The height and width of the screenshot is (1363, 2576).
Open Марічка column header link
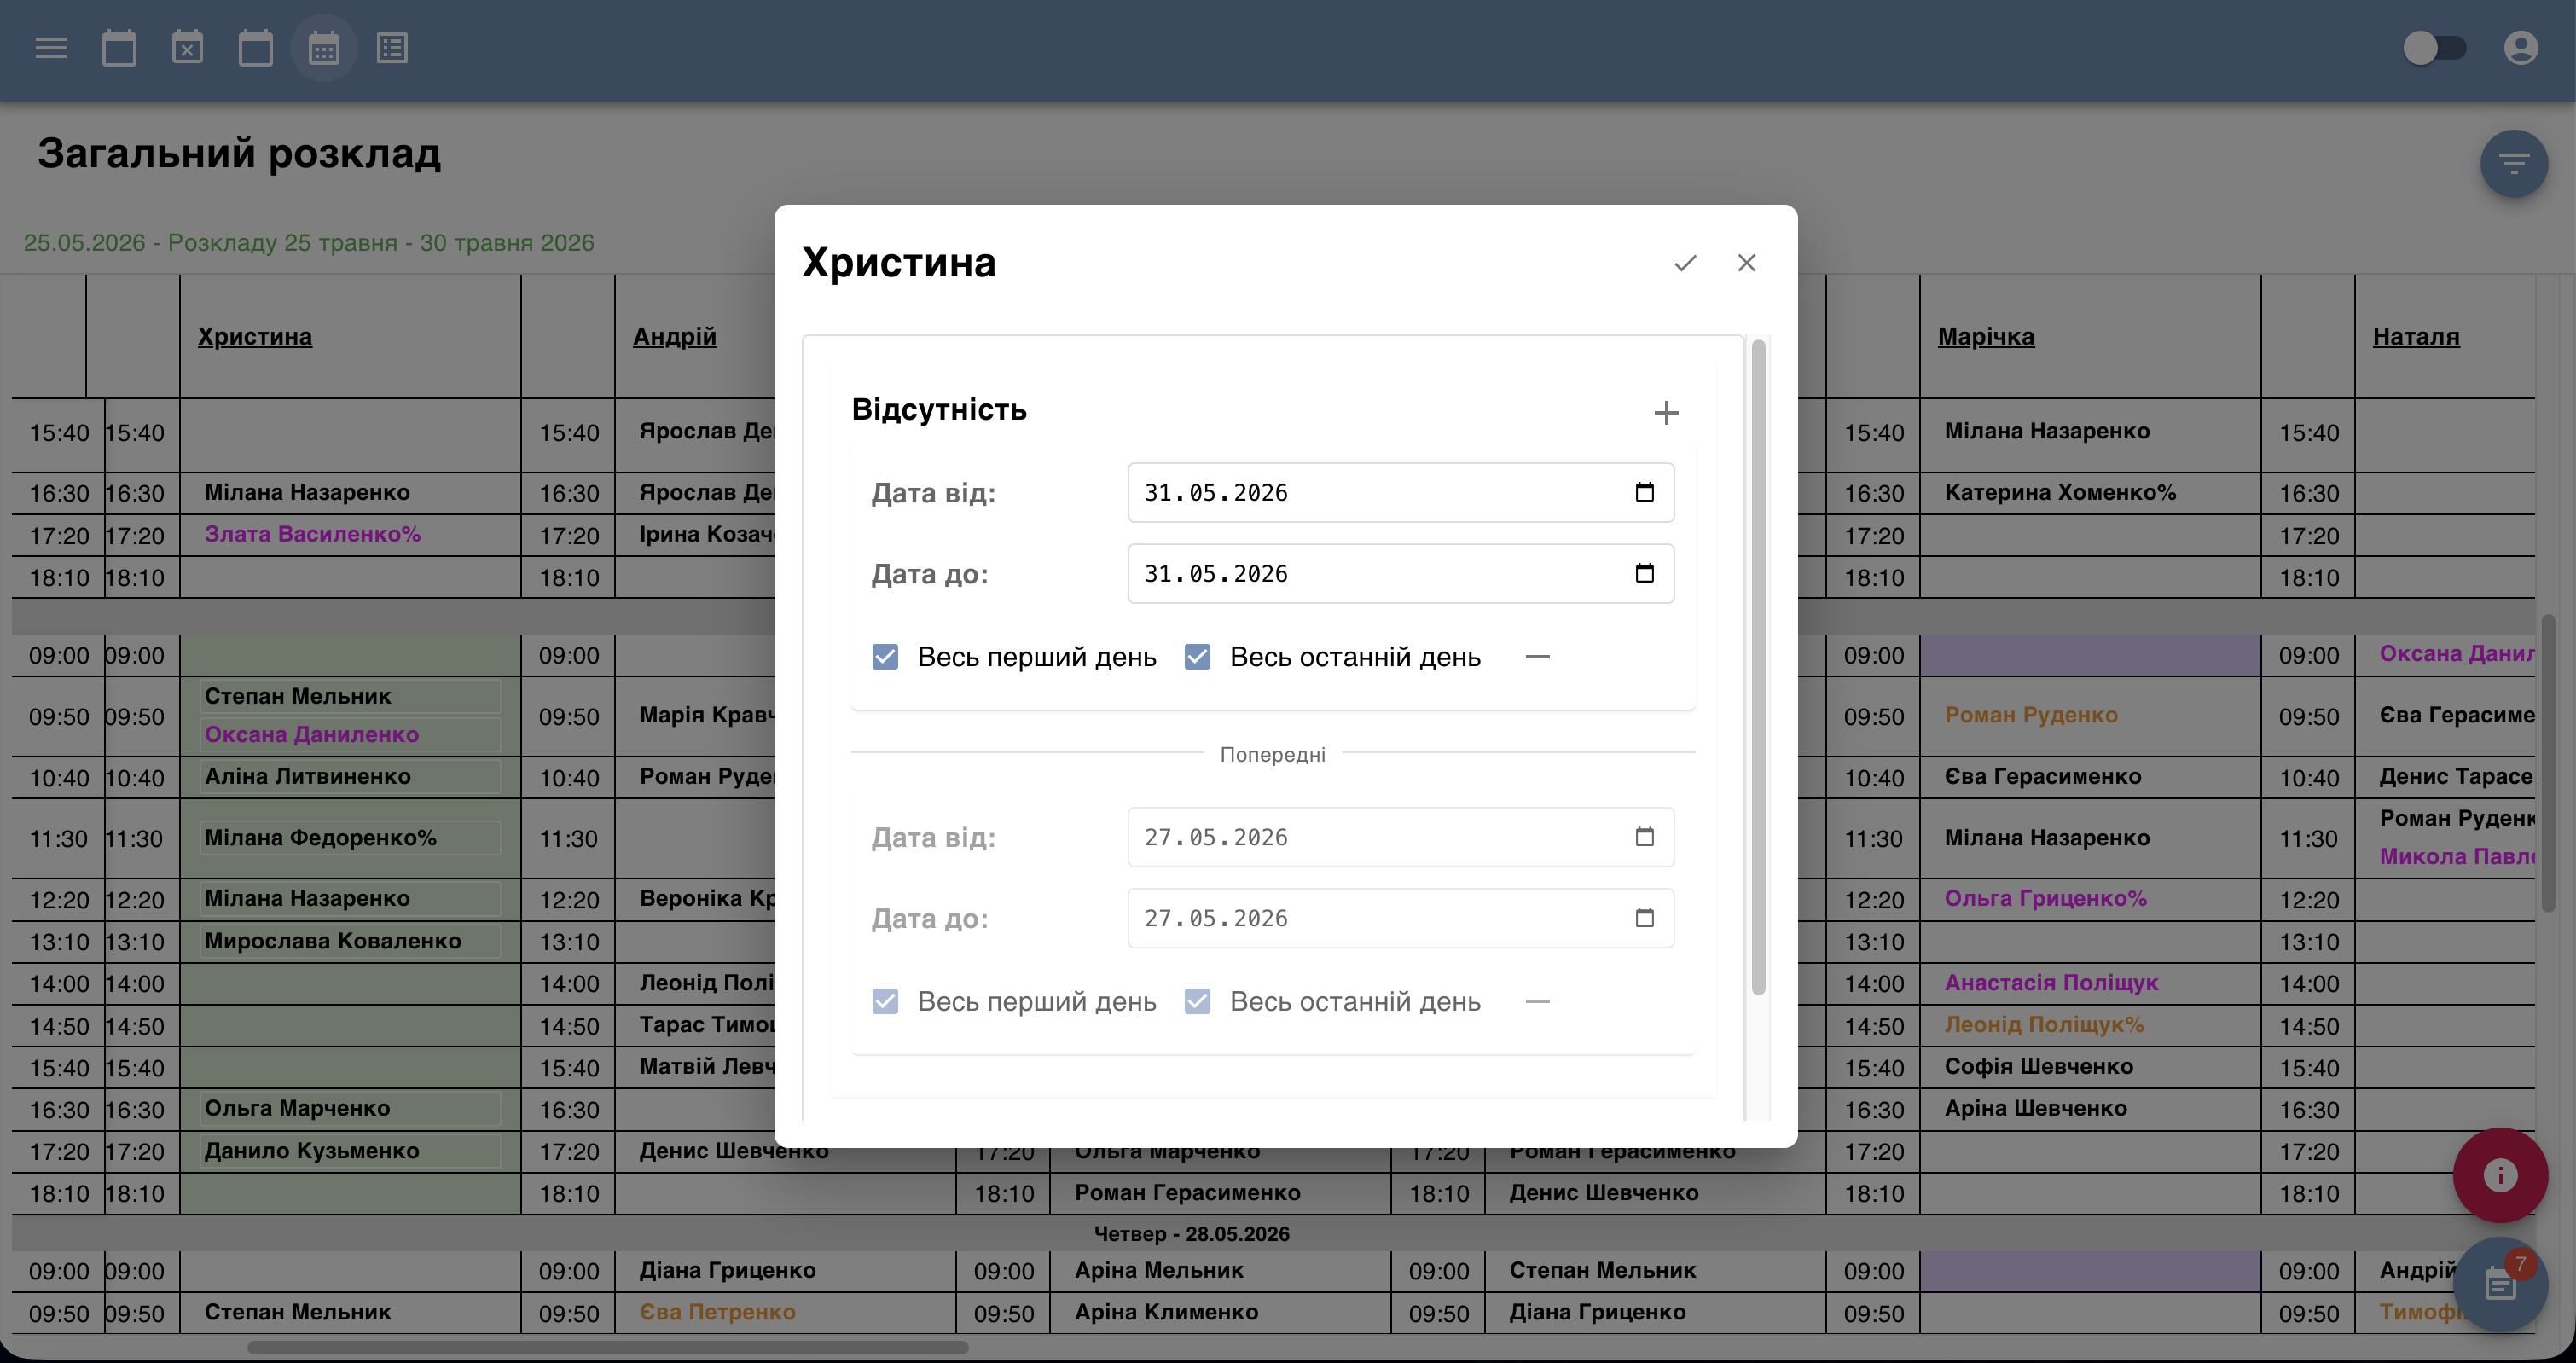[1985, 337]
